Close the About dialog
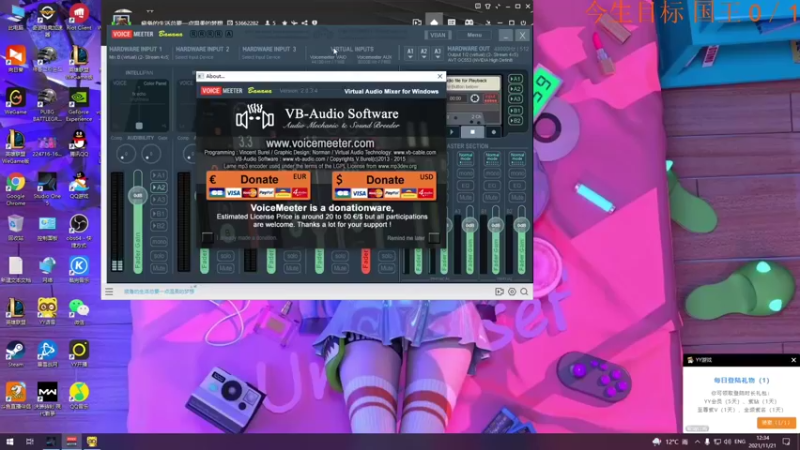Screen dimensions: 800x450 (x=440, y=76)
